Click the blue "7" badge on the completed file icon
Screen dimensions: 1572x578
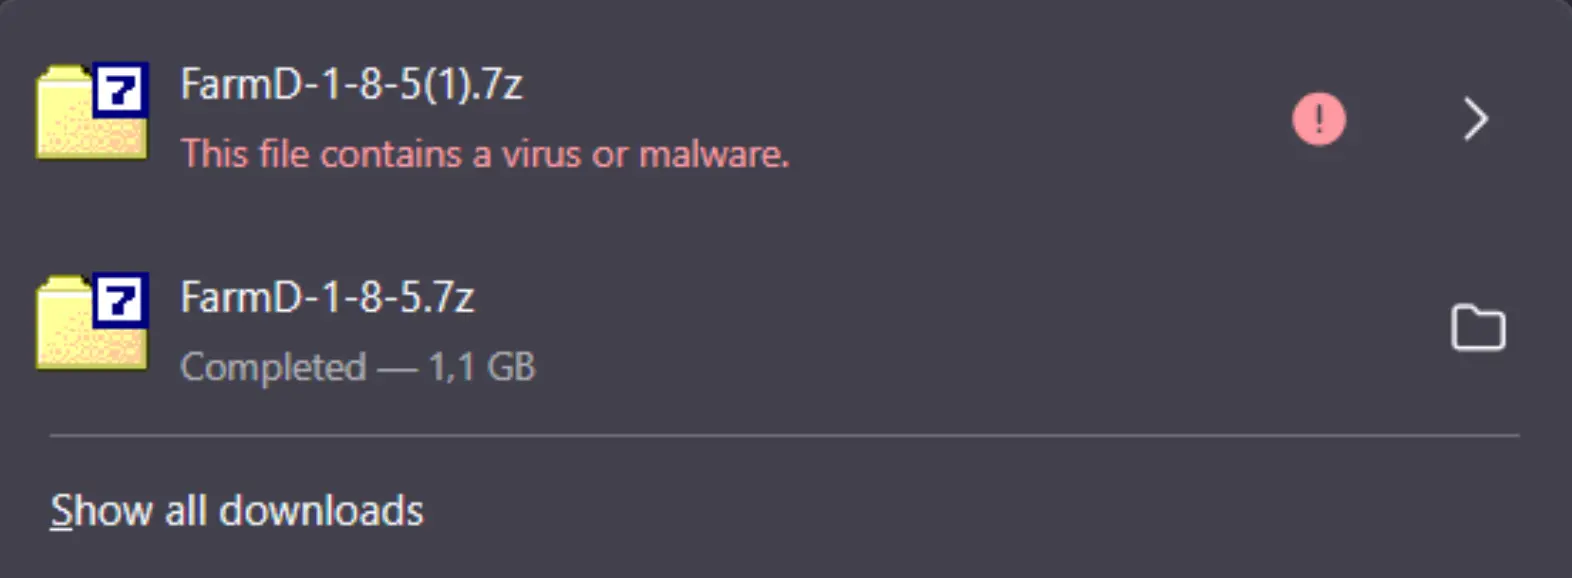click(x=121, y=300)
